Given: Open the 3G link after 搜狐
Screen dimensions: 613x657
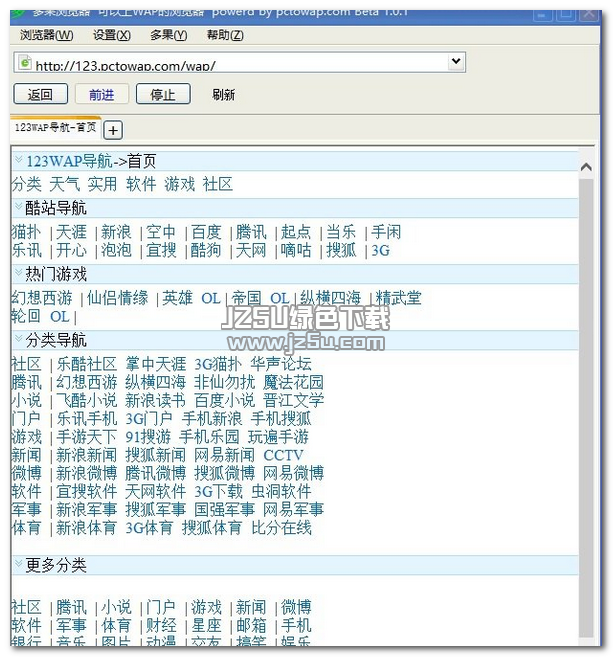Looking at the screenshot, I should click(380, 251).
